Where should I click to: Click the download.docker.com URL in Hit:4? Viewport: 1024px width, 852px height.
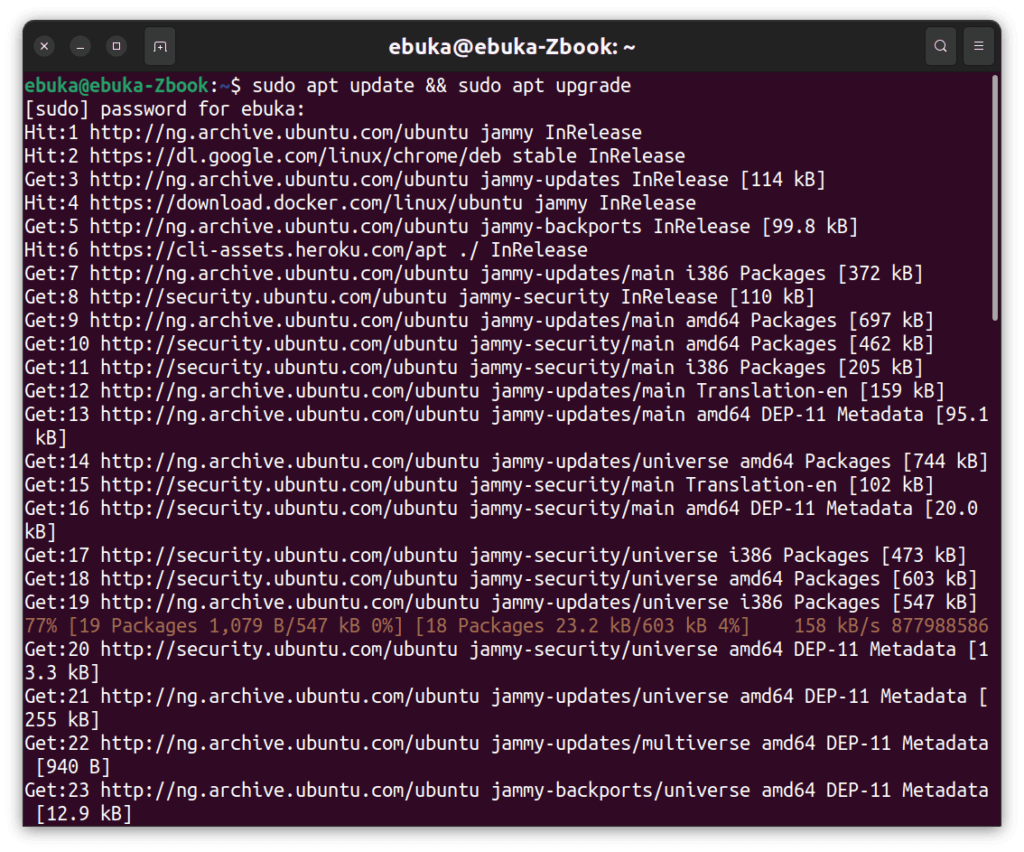pyautogui.click(x=306, y=203)
